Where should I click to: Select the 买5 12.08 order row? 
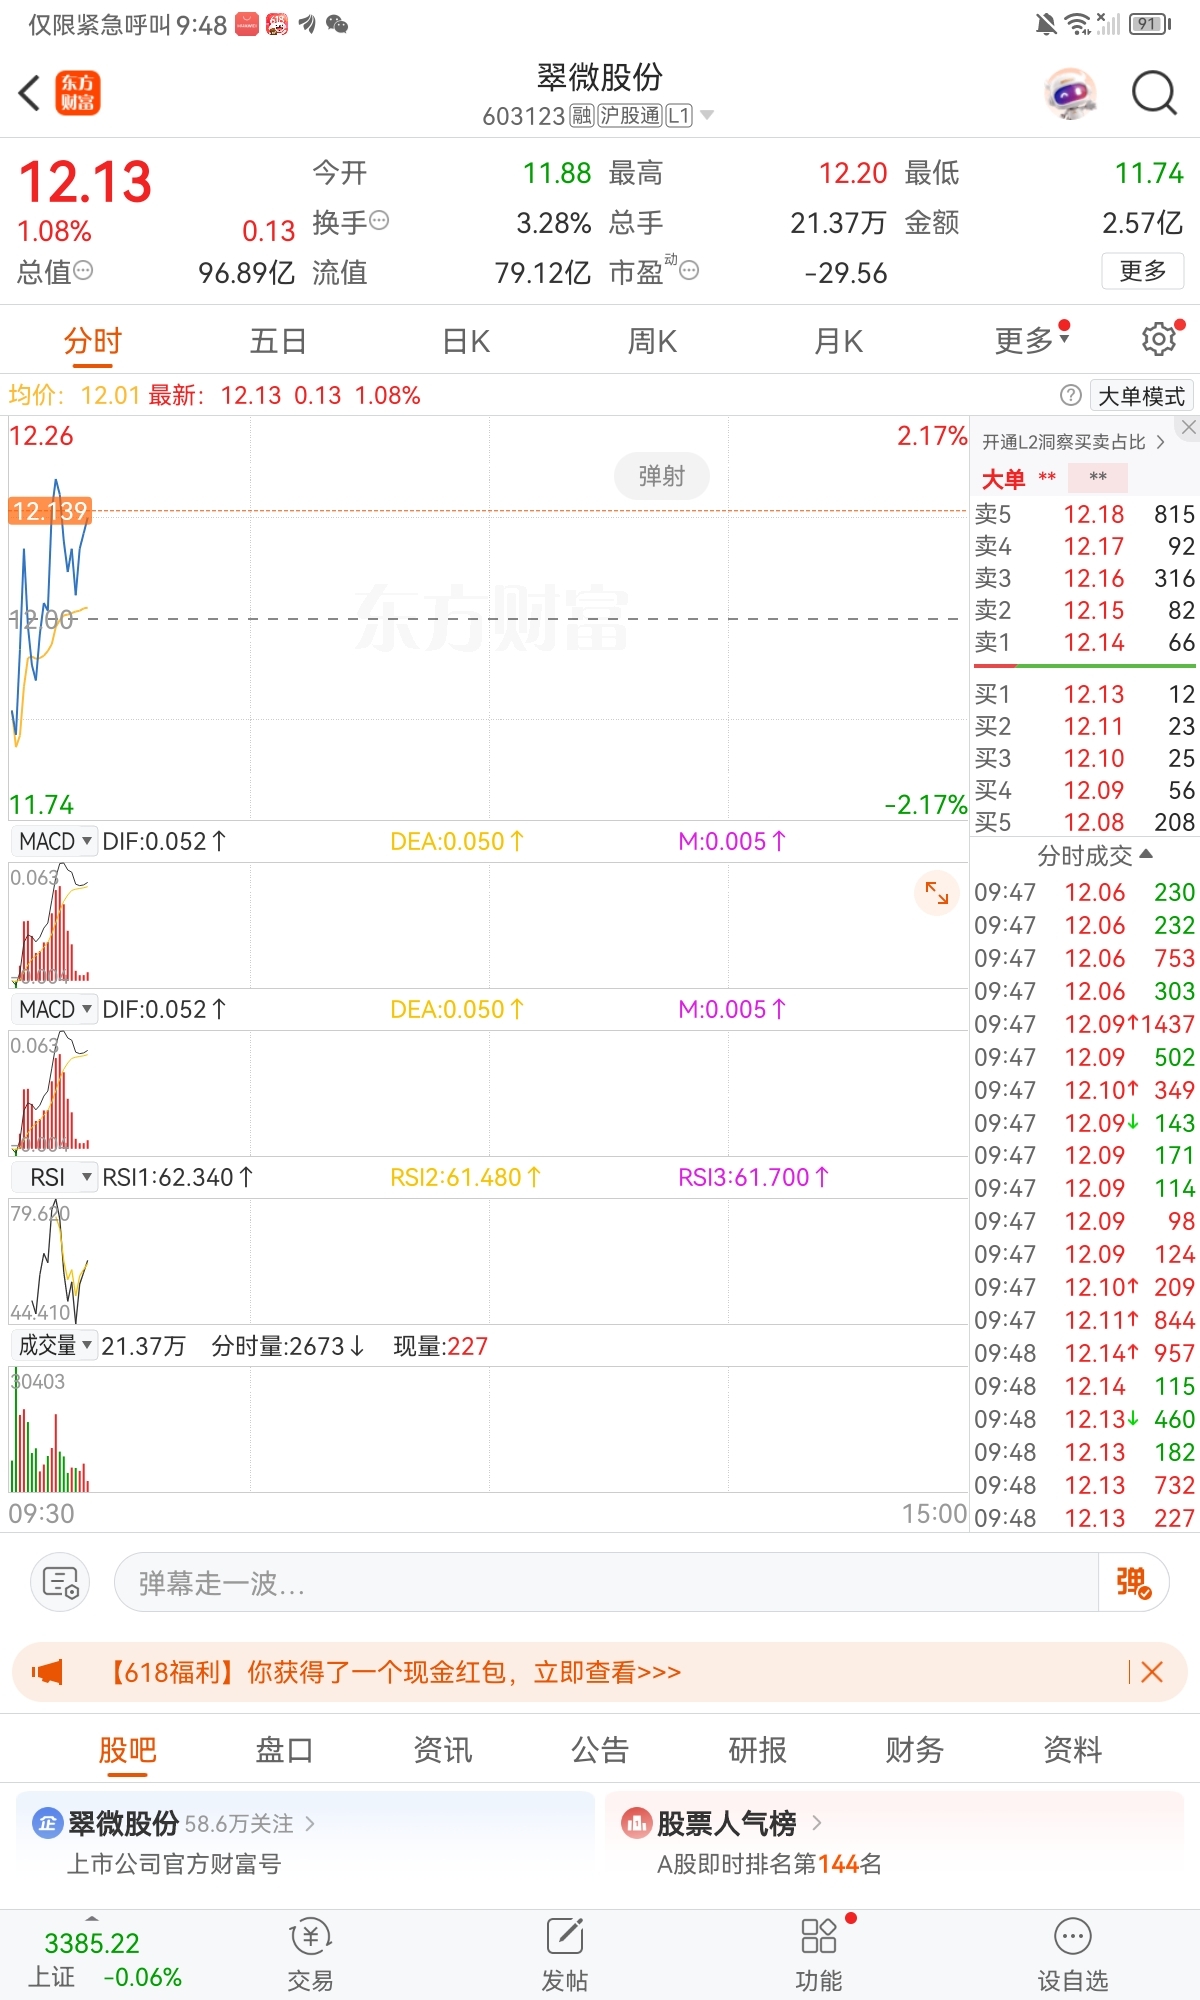1085,822
